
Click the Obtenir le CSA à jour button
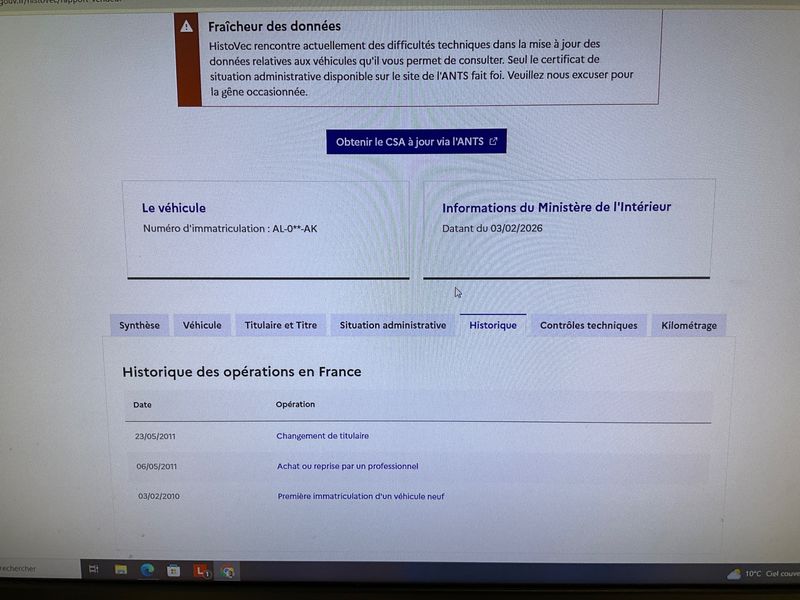click(x=416, y=142)
